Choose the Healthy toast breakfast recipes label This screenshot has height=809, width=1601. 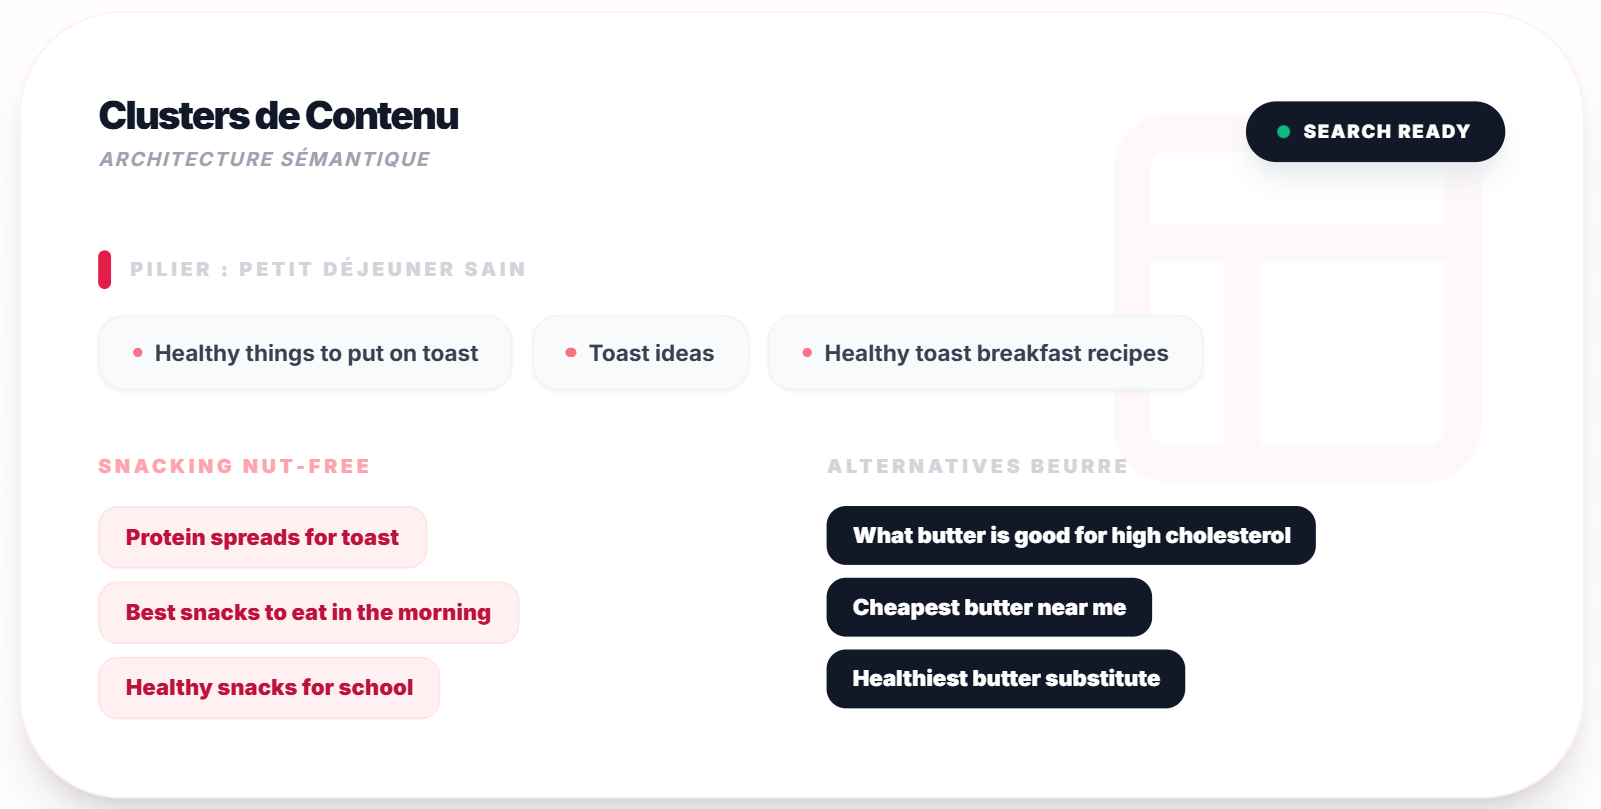click(996, 354)
